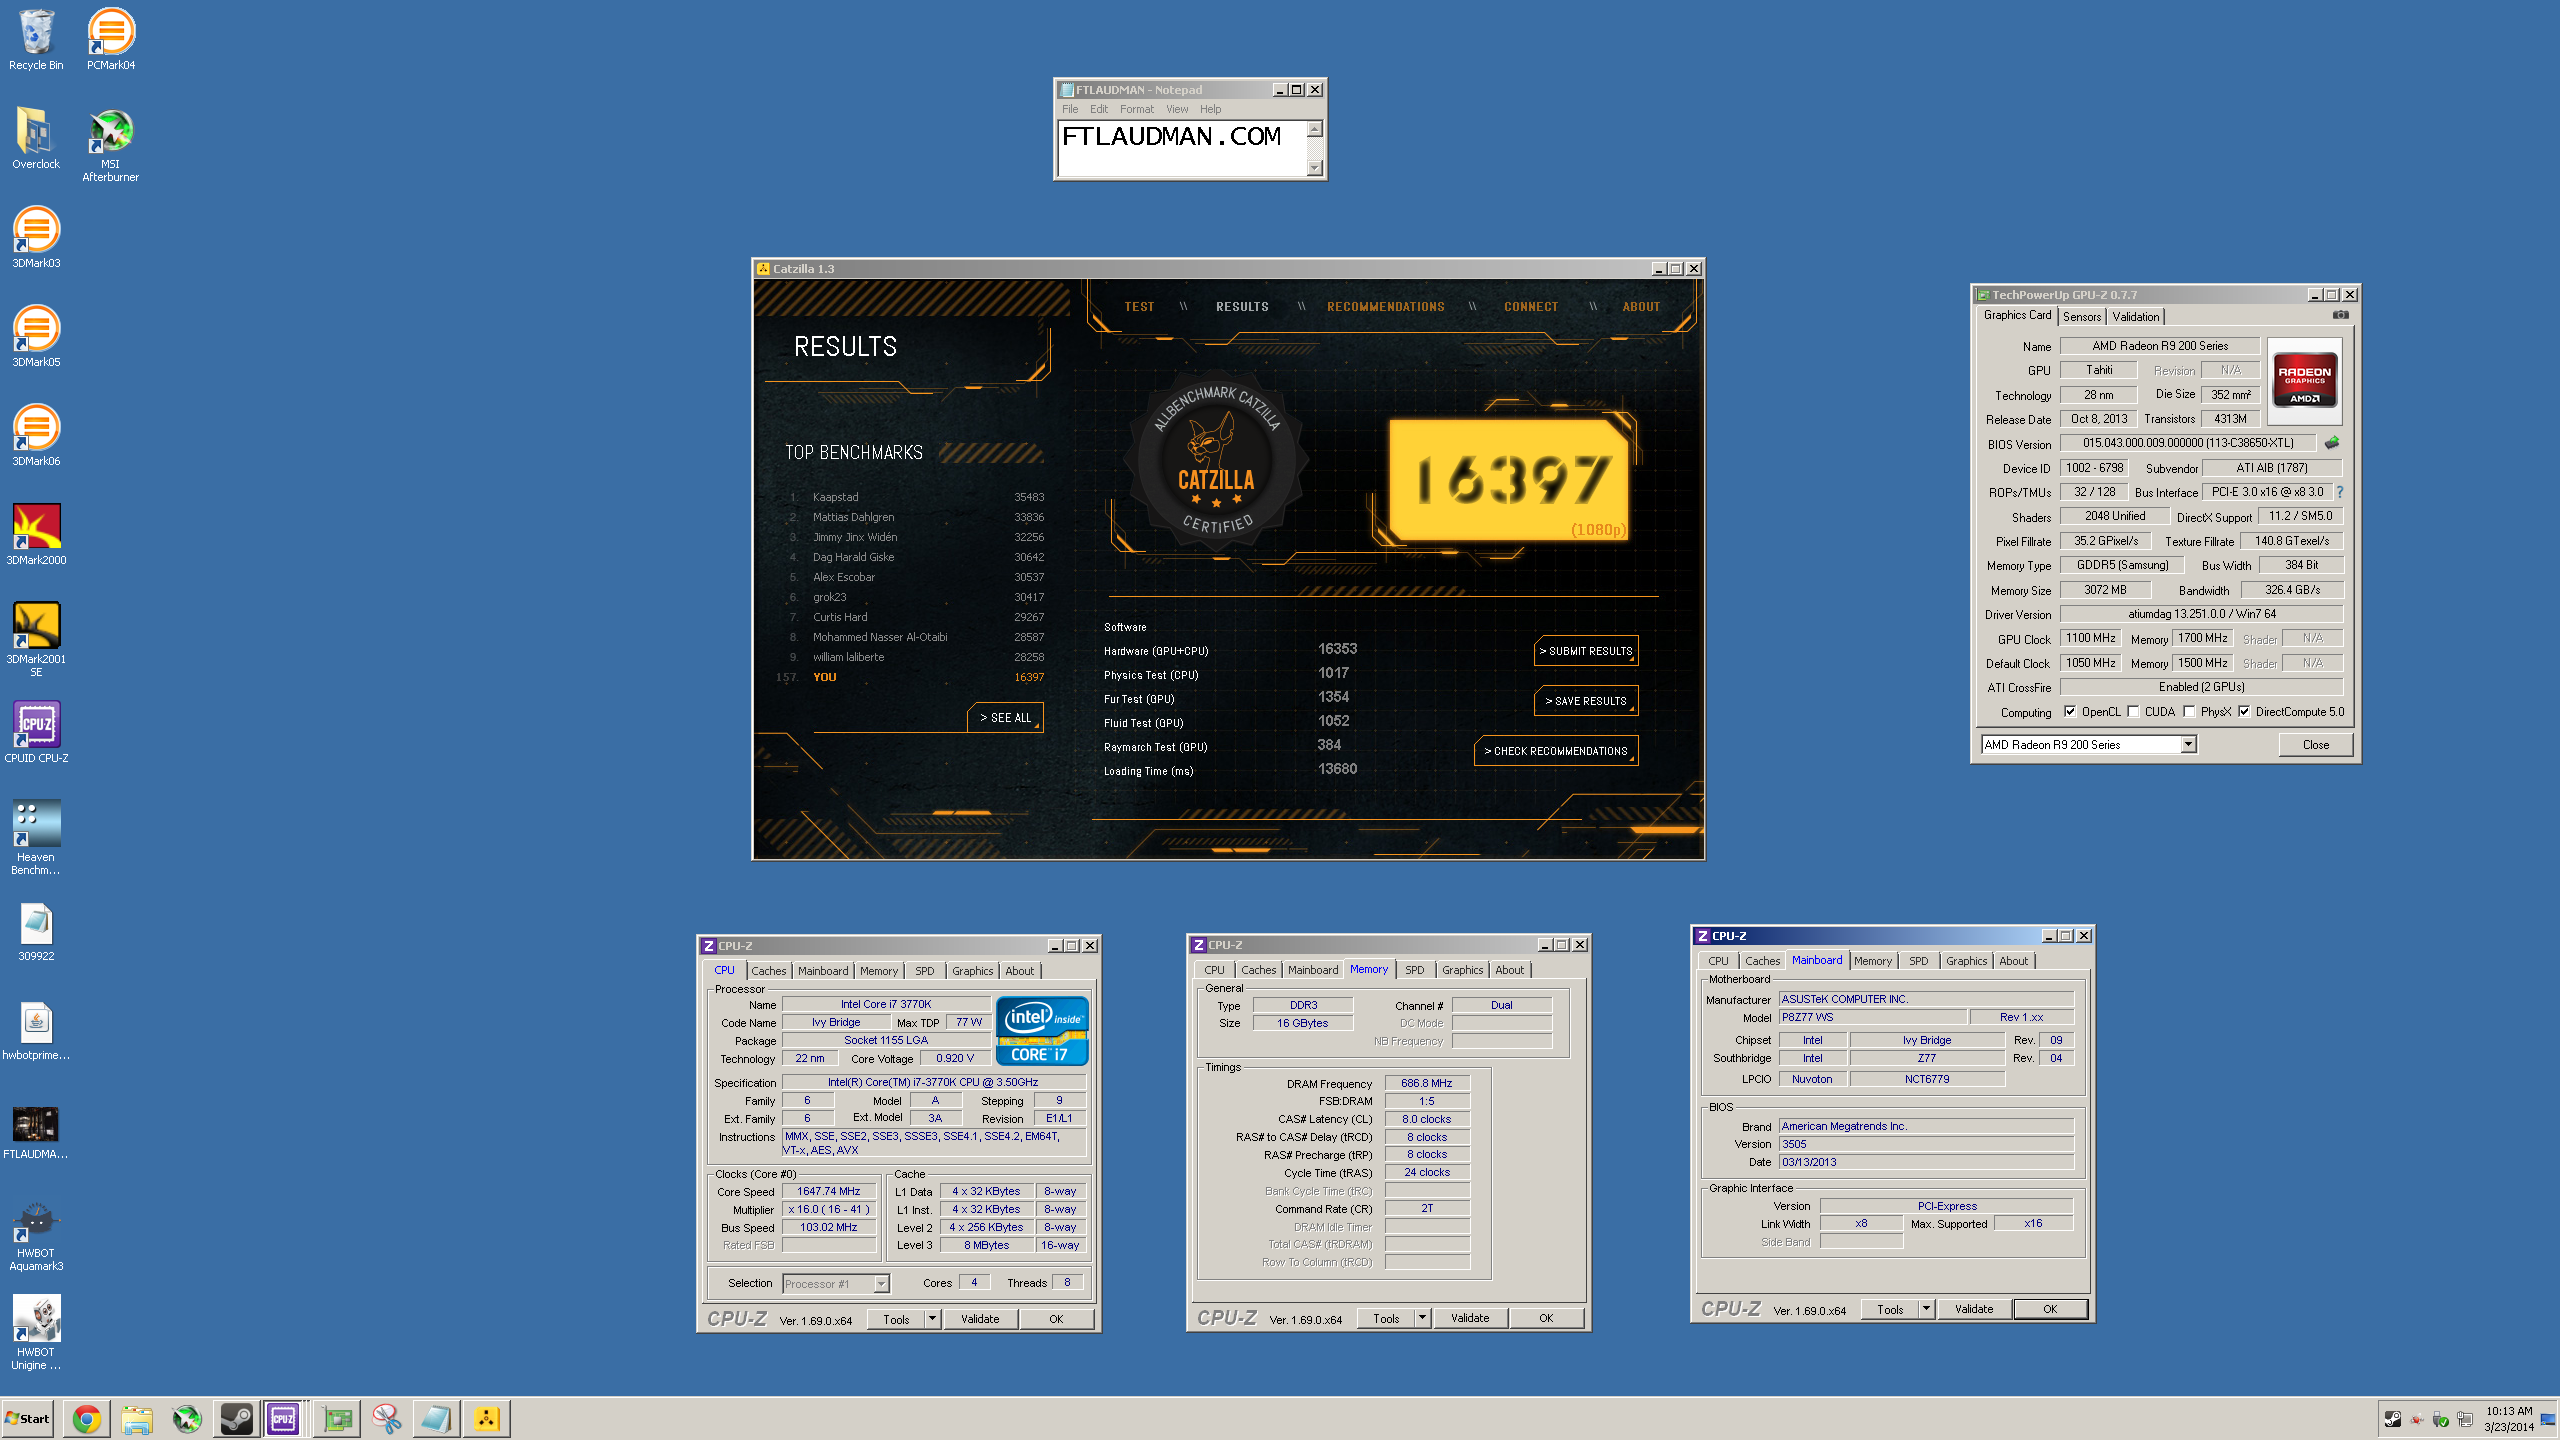Open Google Chrome from the taskbar

[x=87, y=1419]
